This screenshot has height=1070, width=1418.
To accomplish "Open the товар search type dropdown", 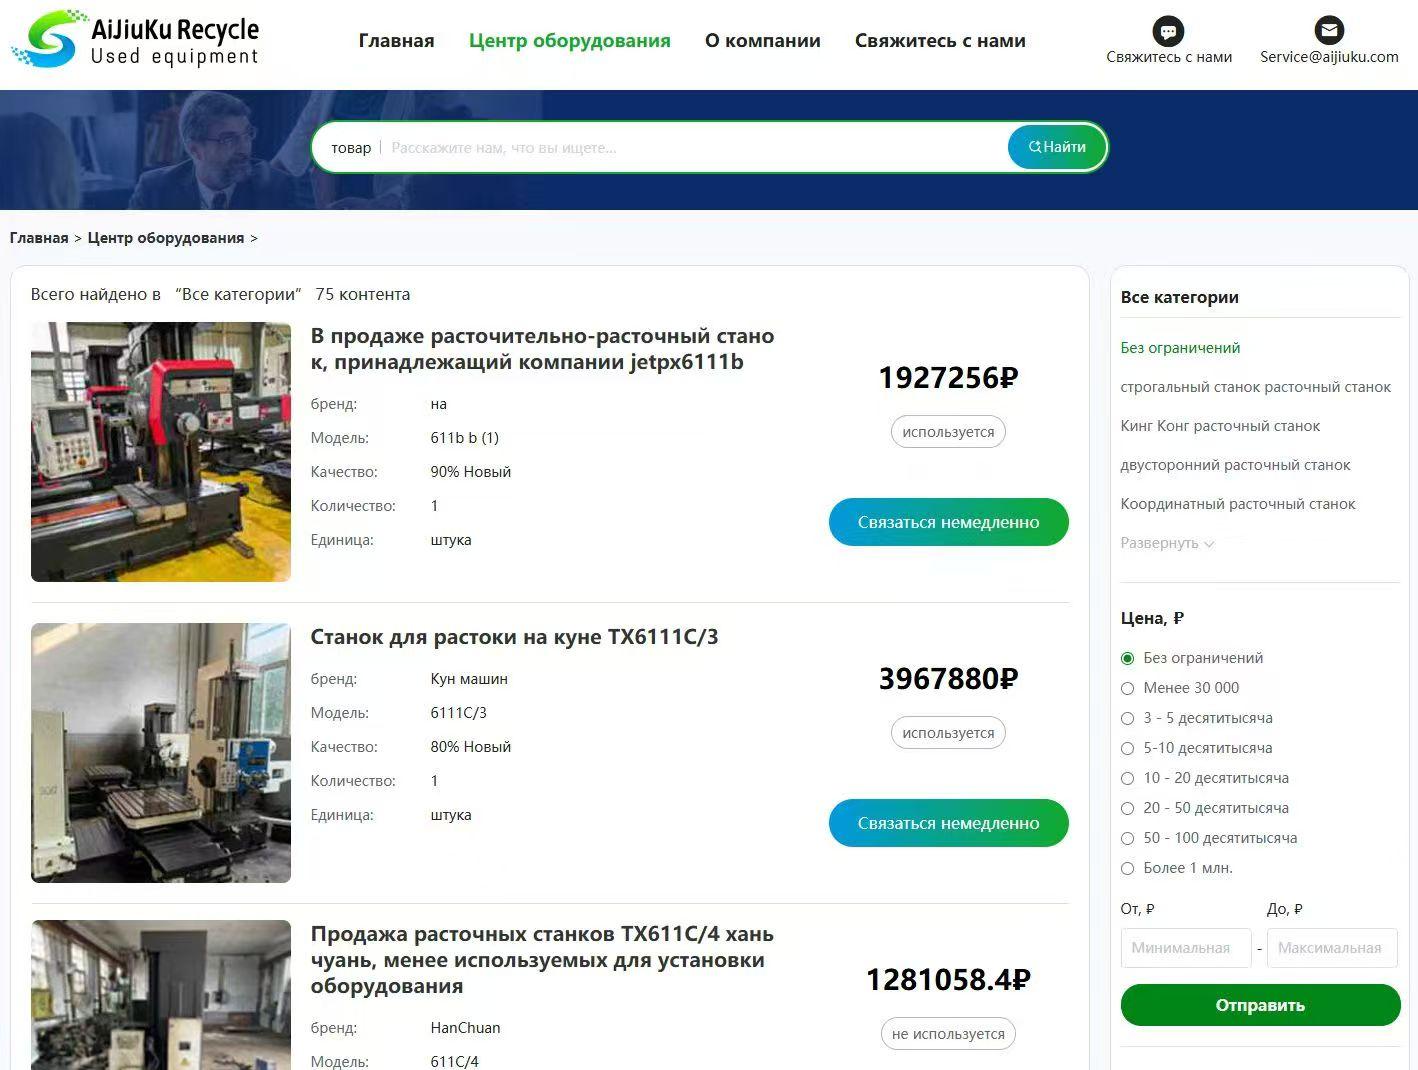I will pos(351,148).
